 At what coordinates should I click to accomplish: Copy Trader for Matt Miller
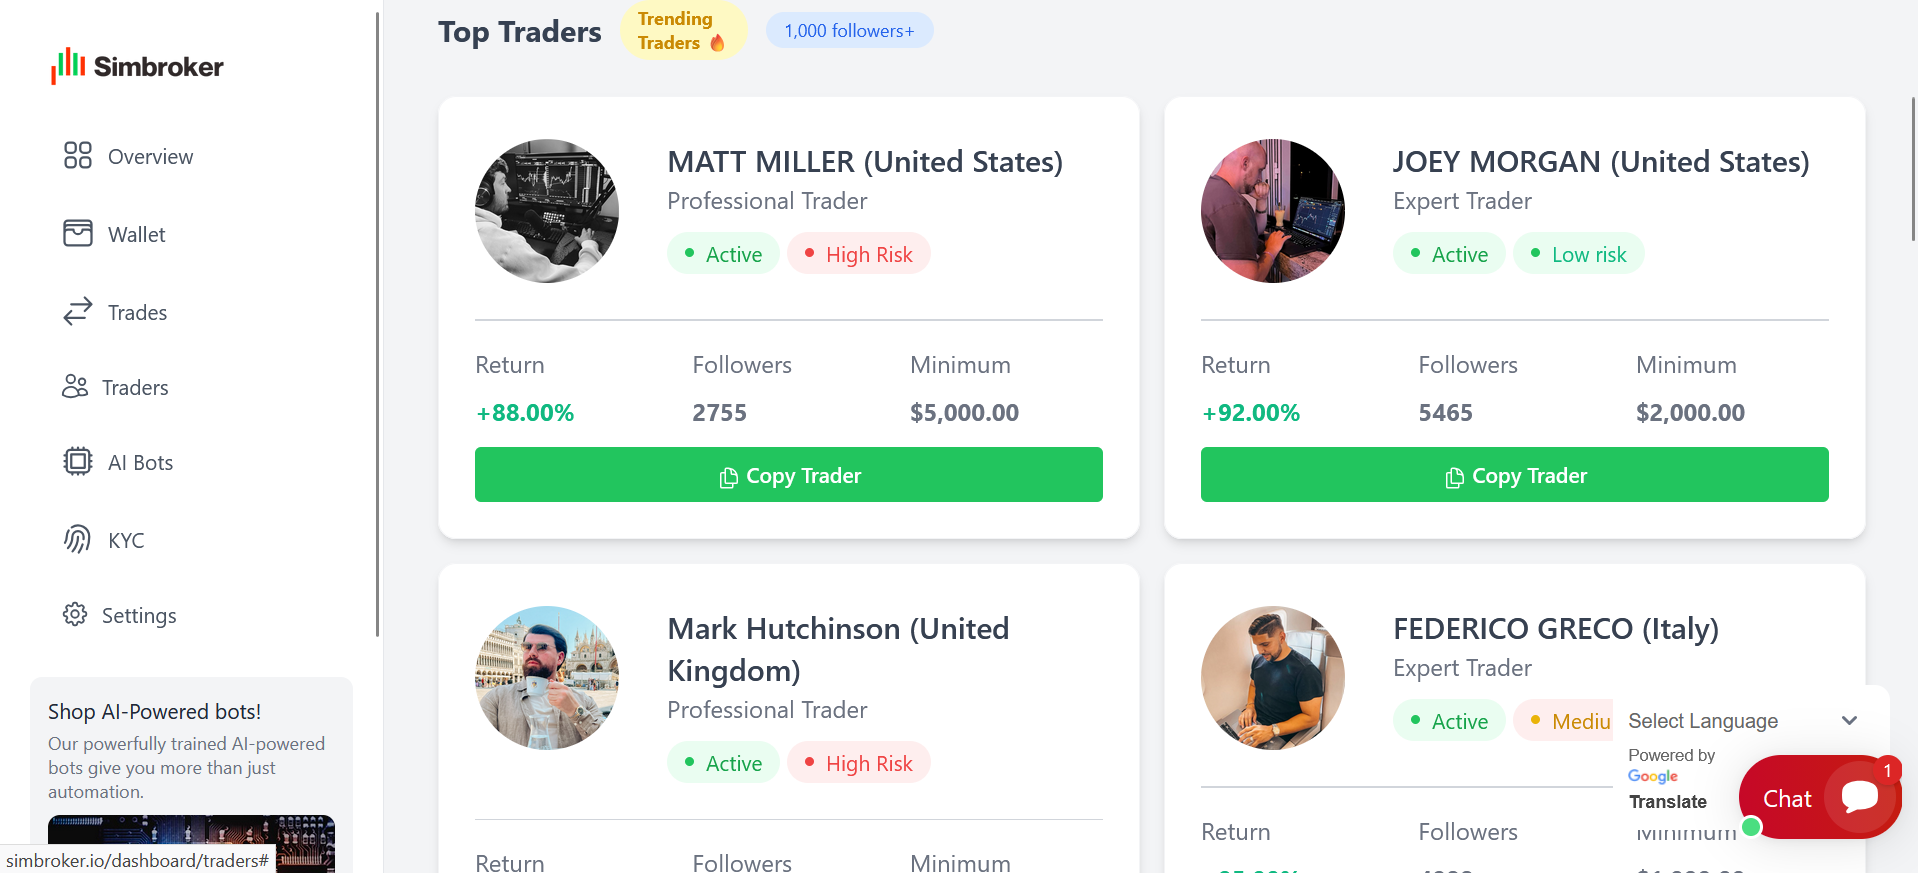tap(788, 475)
